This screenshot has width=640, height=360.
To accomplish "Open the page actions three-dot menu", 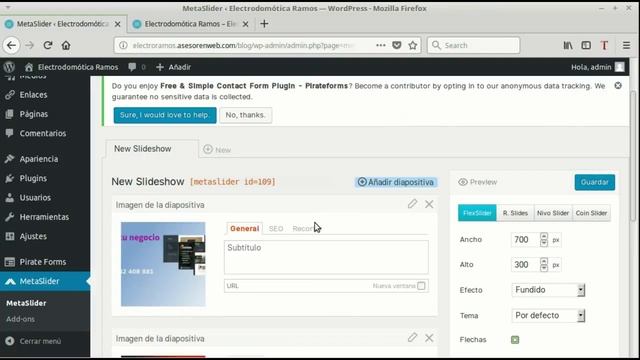I will 380,45.
